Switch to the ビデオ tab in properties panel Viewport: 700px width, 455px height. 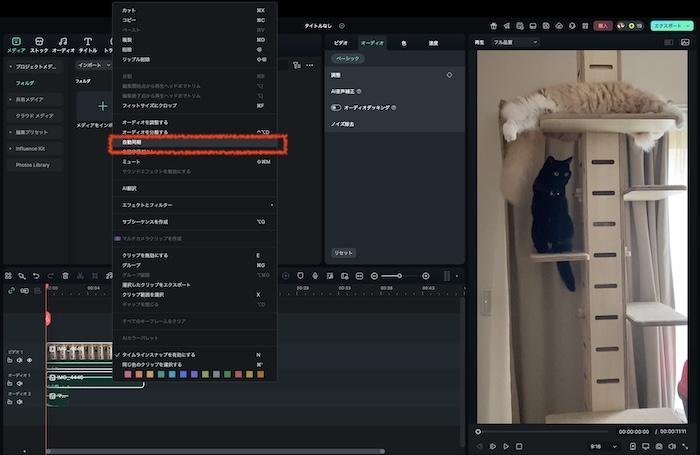click(340, 43)
